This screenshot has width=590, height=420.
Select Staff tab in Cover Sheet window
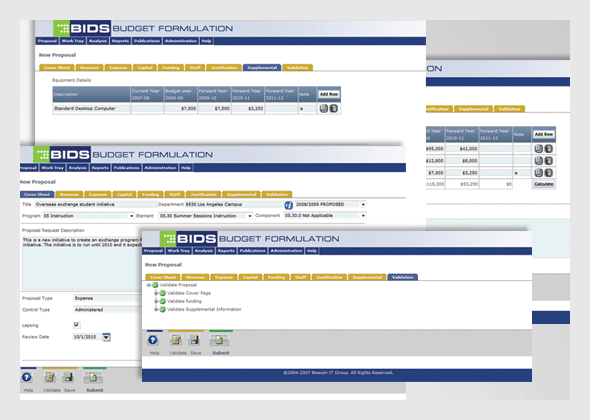click(175, 195)
